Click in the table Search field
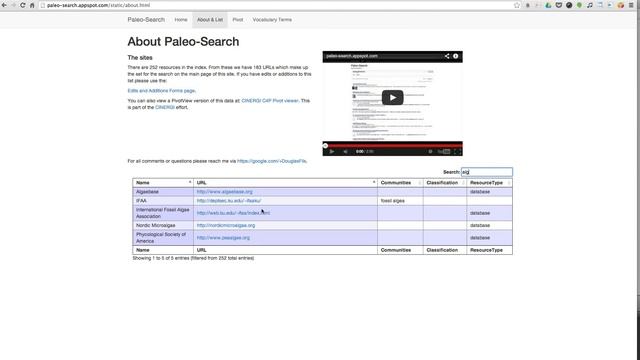 tap(487, 172)
